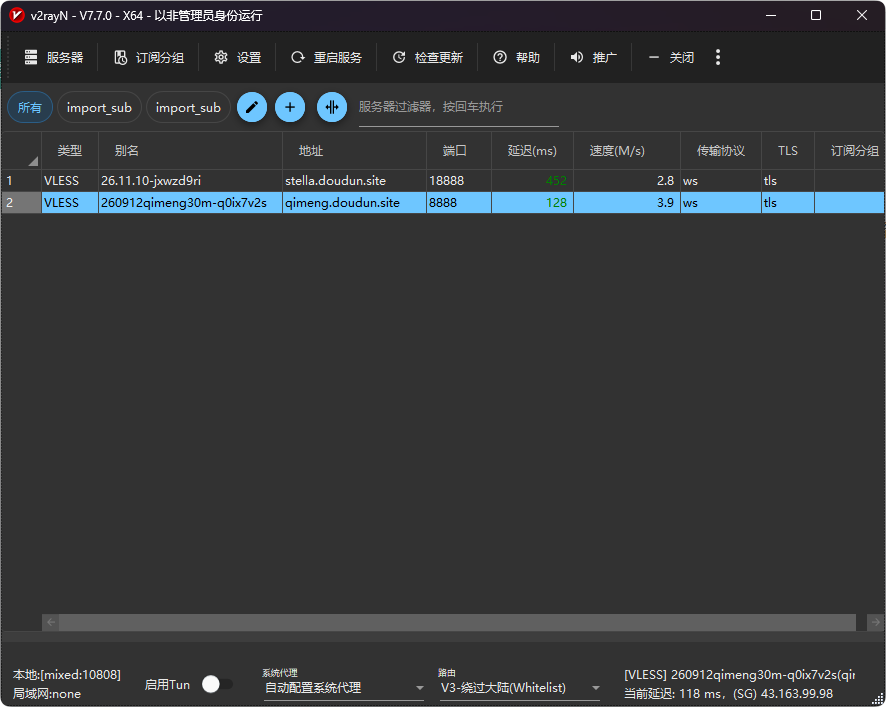Select the 所有 (All) tab
Screen dimensions: 886x707
(x=30, y=107)
